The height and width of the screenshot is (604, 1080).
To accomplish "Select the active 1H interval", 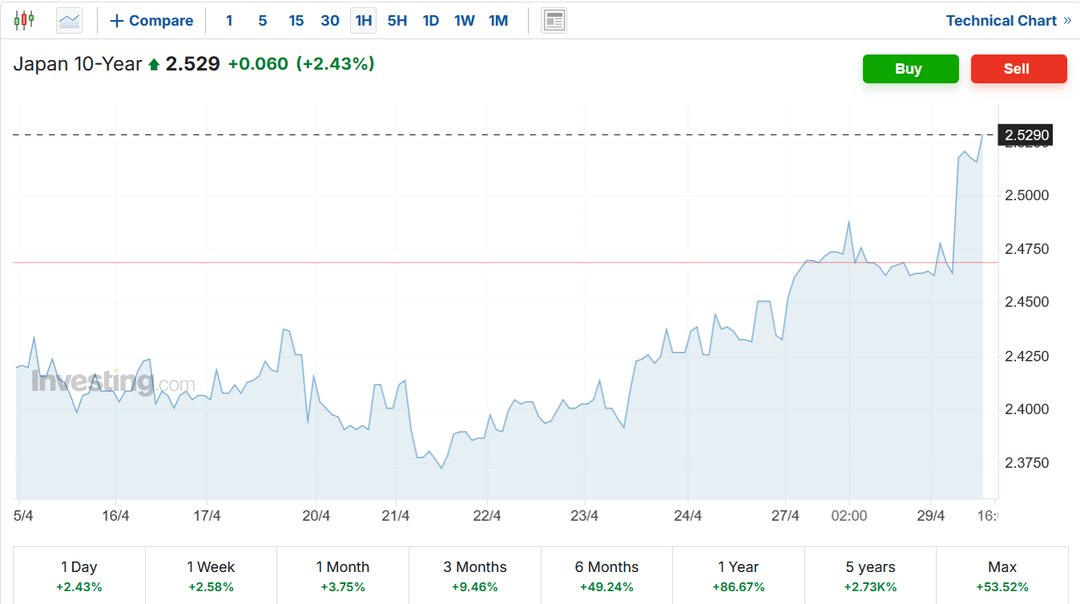I will [x=363, y=20].
